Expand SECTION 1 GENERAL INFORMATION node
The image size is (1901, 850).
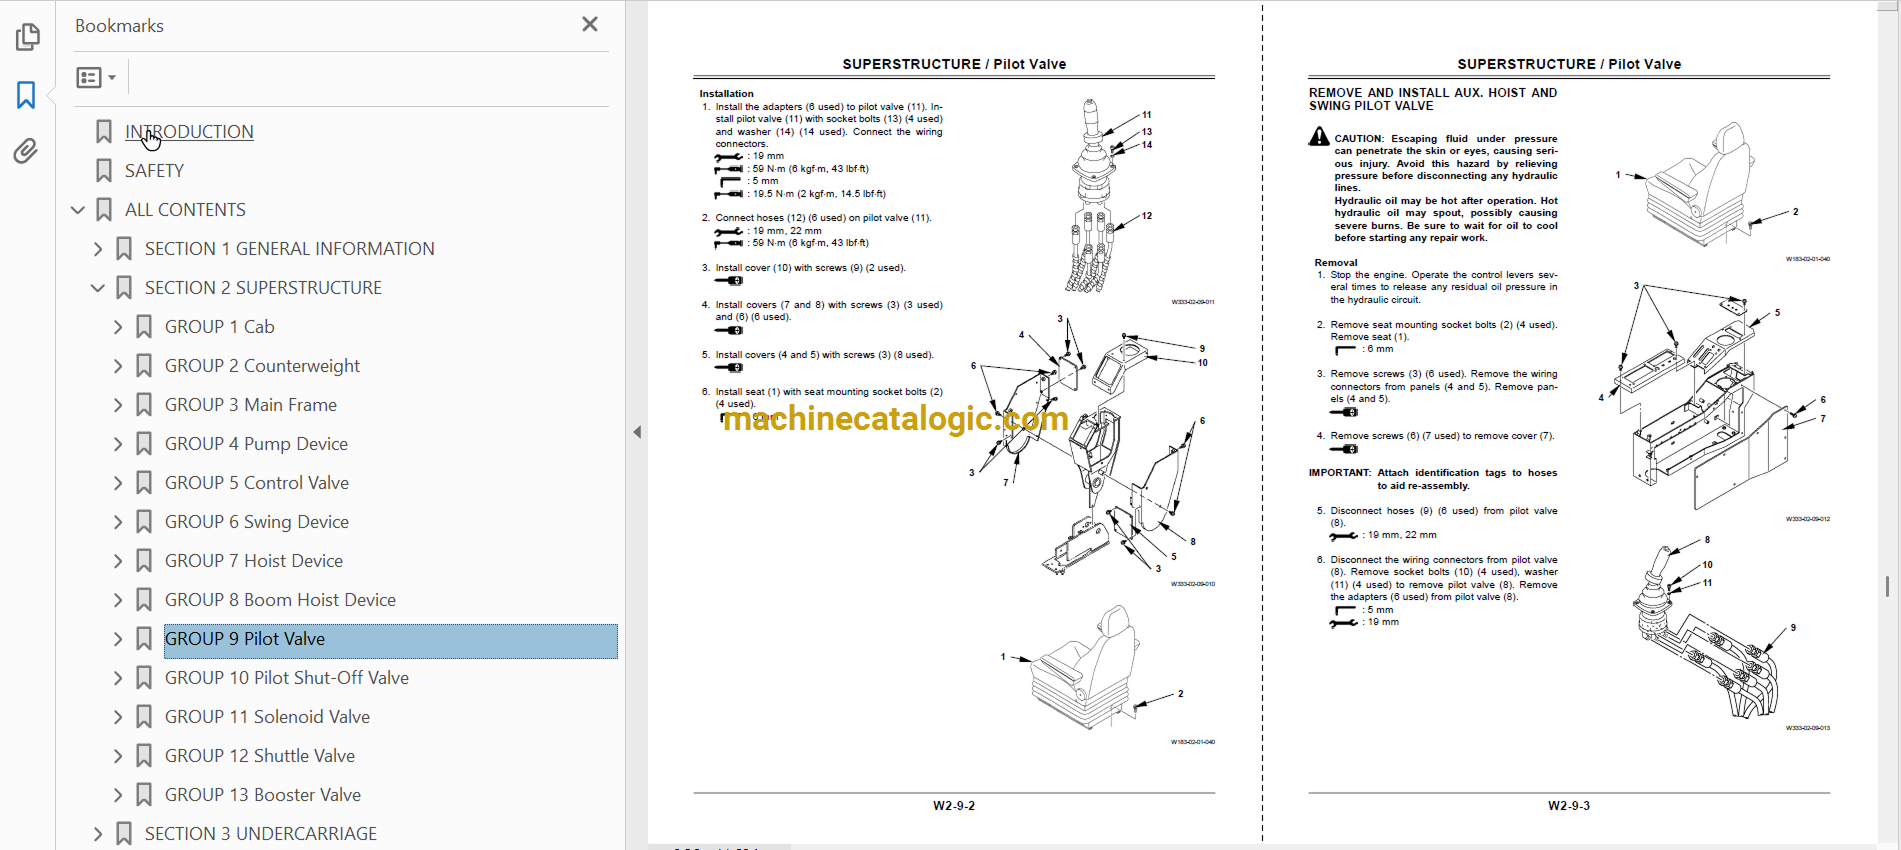point(98,249)
